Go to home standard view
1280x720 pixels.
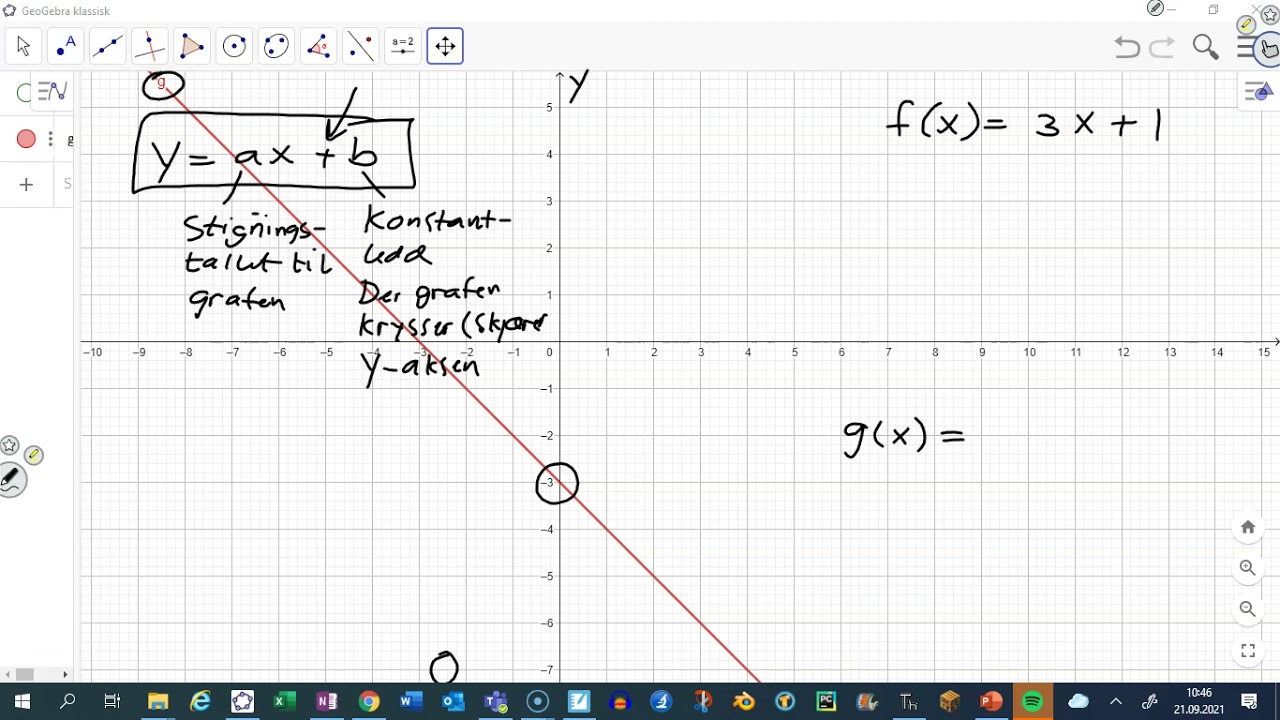pos(1248,527)
